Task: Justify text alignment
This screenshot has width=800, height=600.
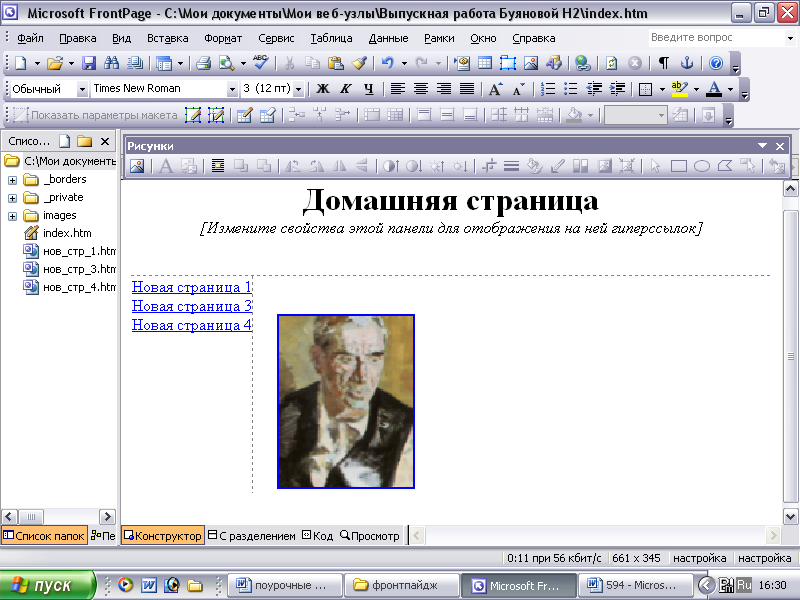Action: point(467,89)
